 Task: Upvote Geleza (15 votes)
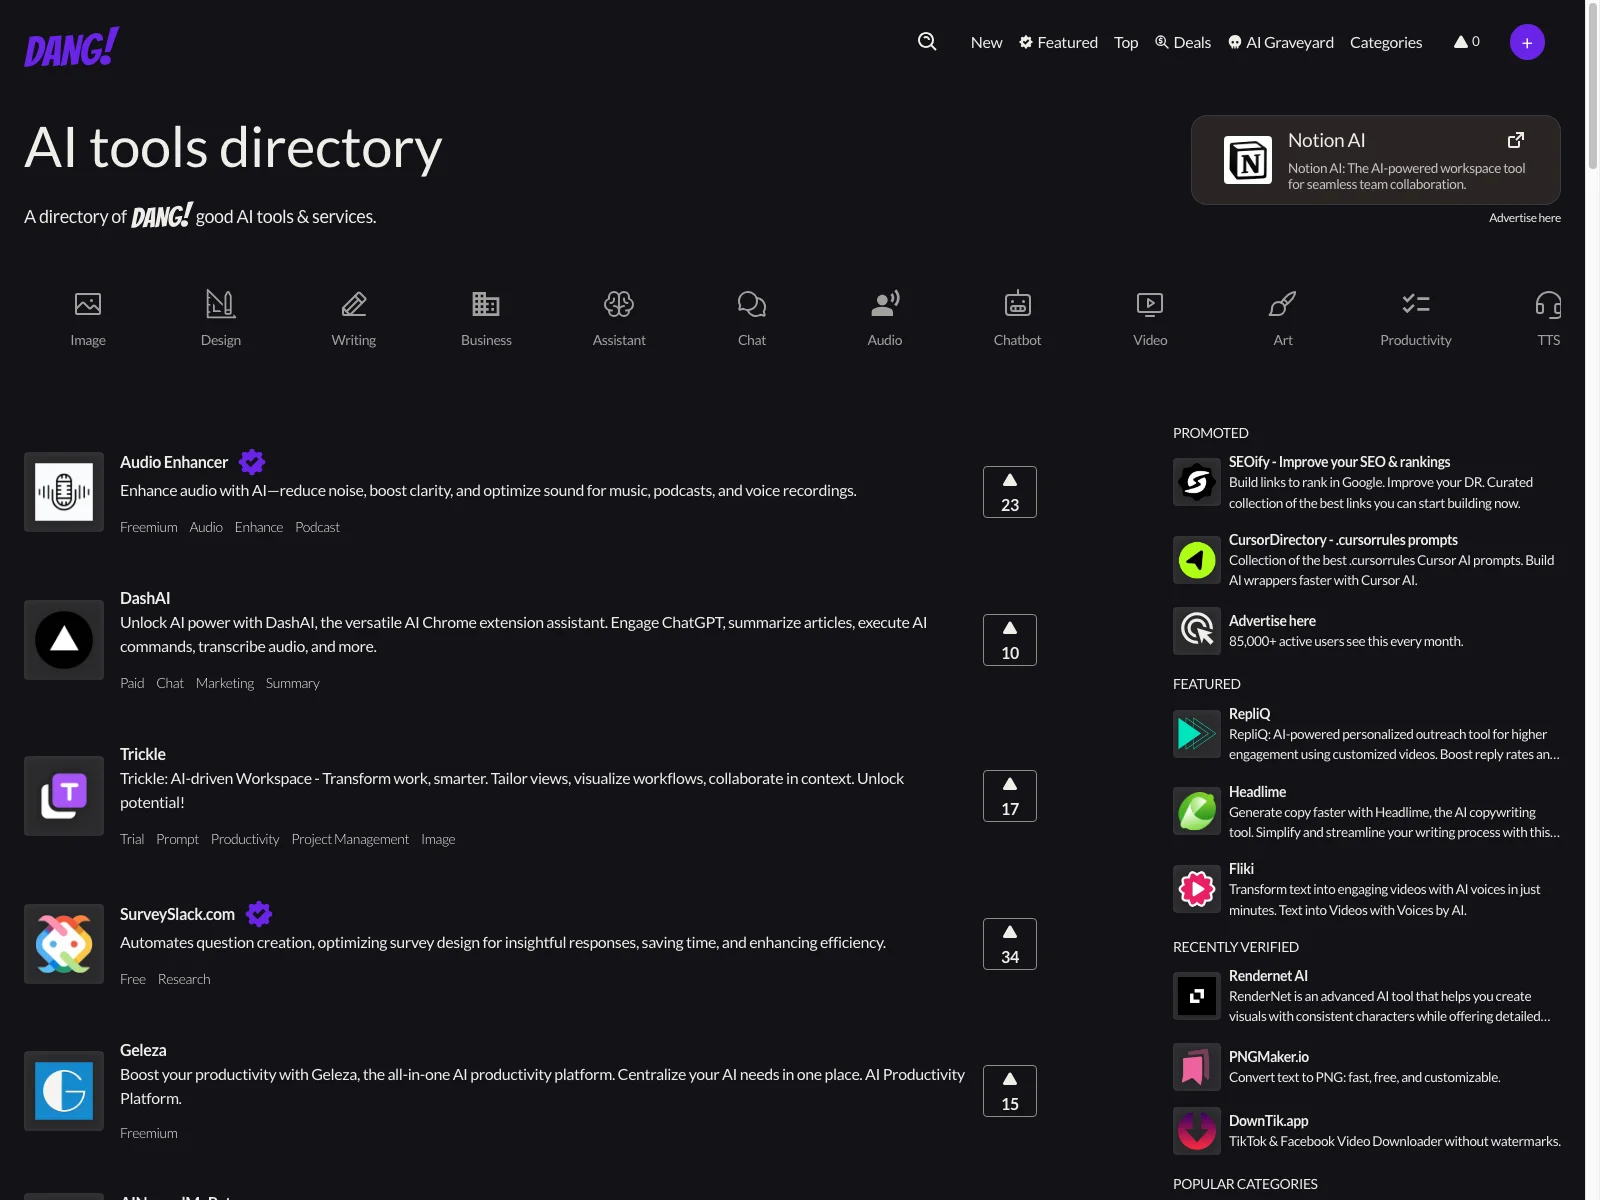[x=1010, y=1091]
